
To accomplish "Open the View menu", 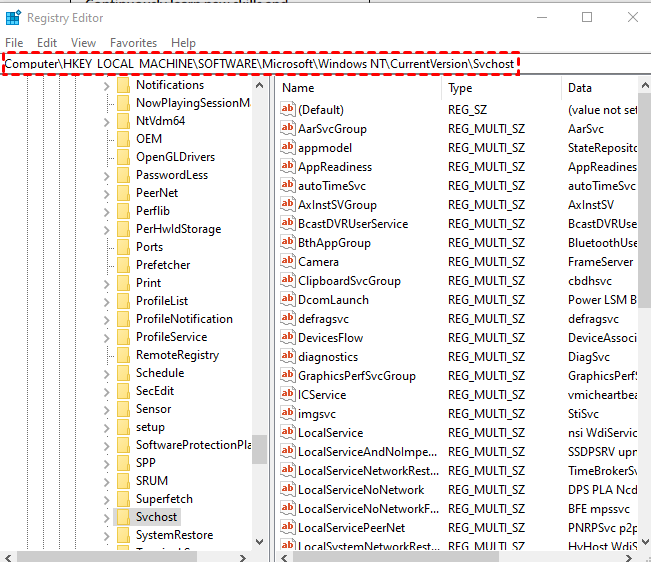I will [83, 43].
